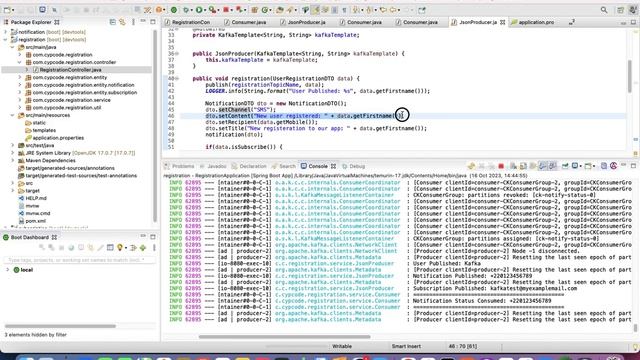Terminate the console process with the red square
The height and width of the screenshot is (360, 640).
(x=501, y=166)
